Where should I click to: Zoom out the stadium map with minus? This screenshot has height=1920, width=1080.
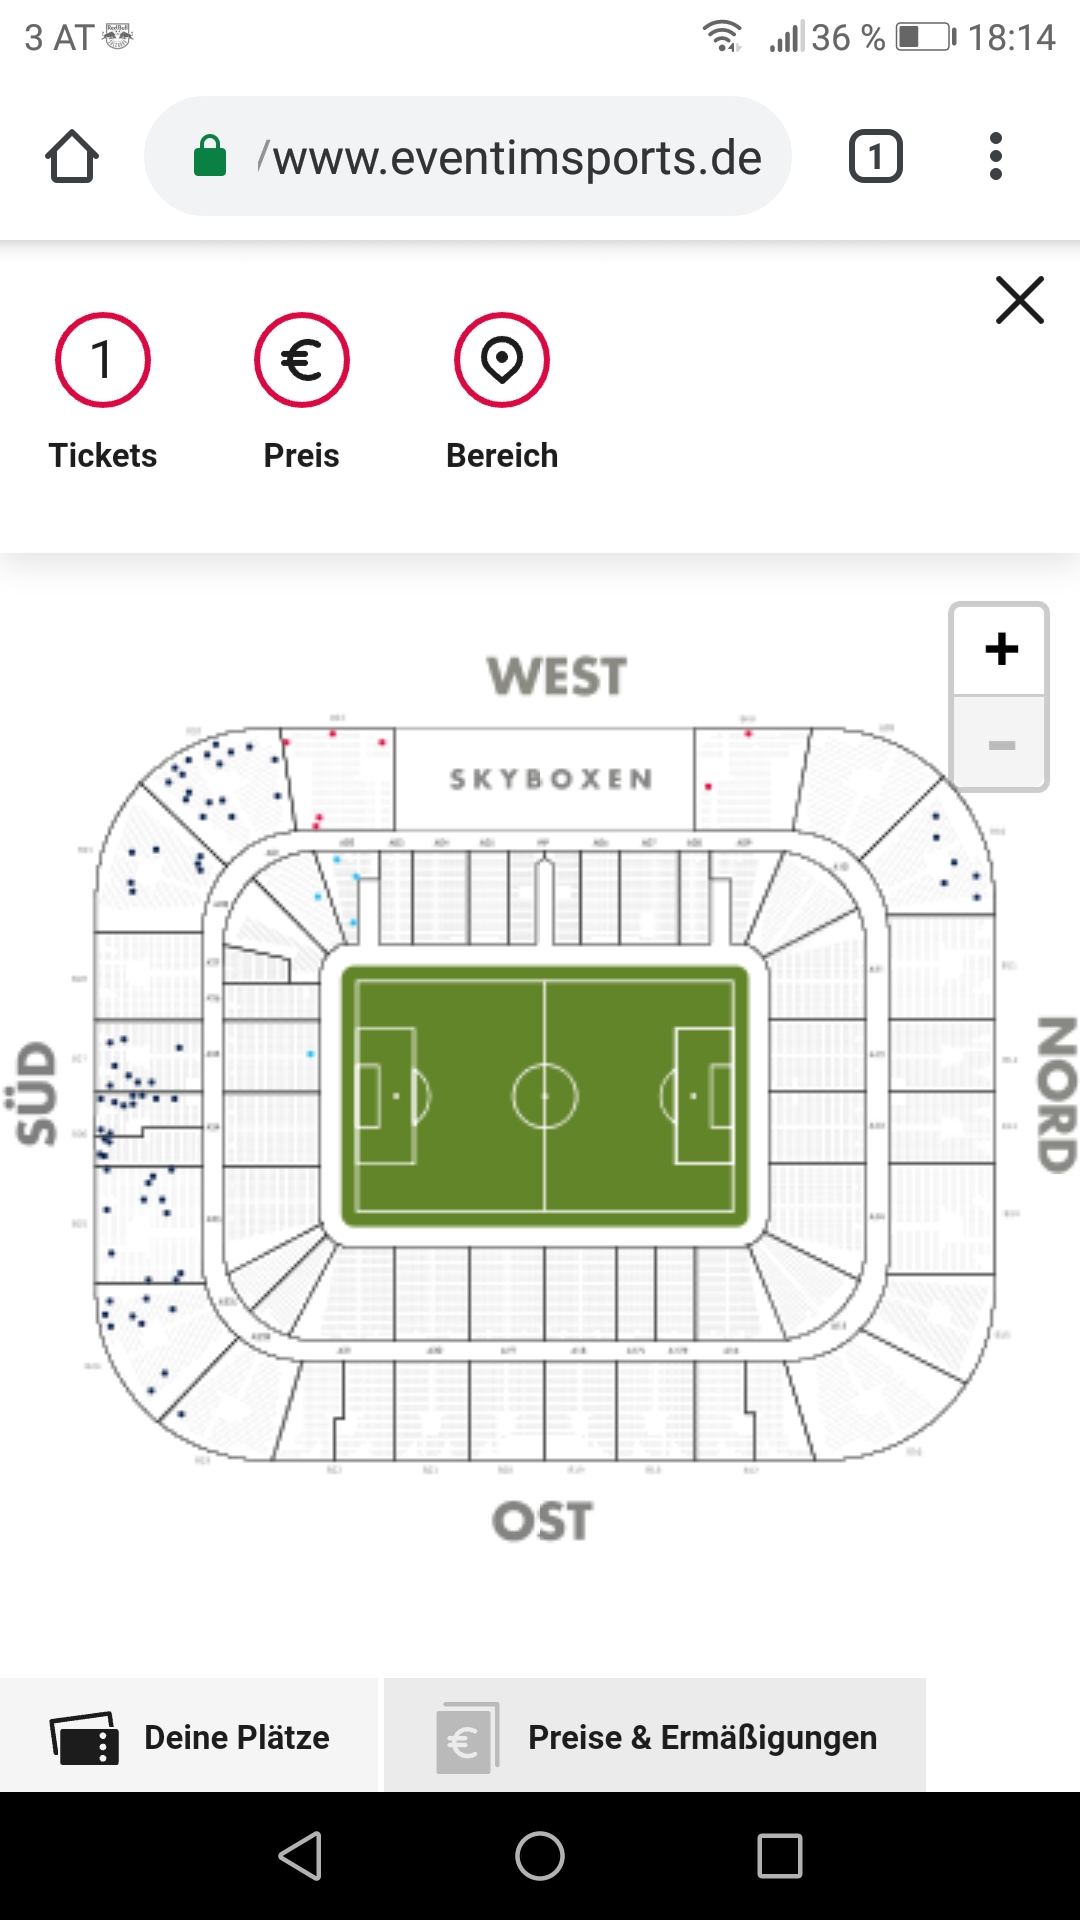tap(1000, 744)
